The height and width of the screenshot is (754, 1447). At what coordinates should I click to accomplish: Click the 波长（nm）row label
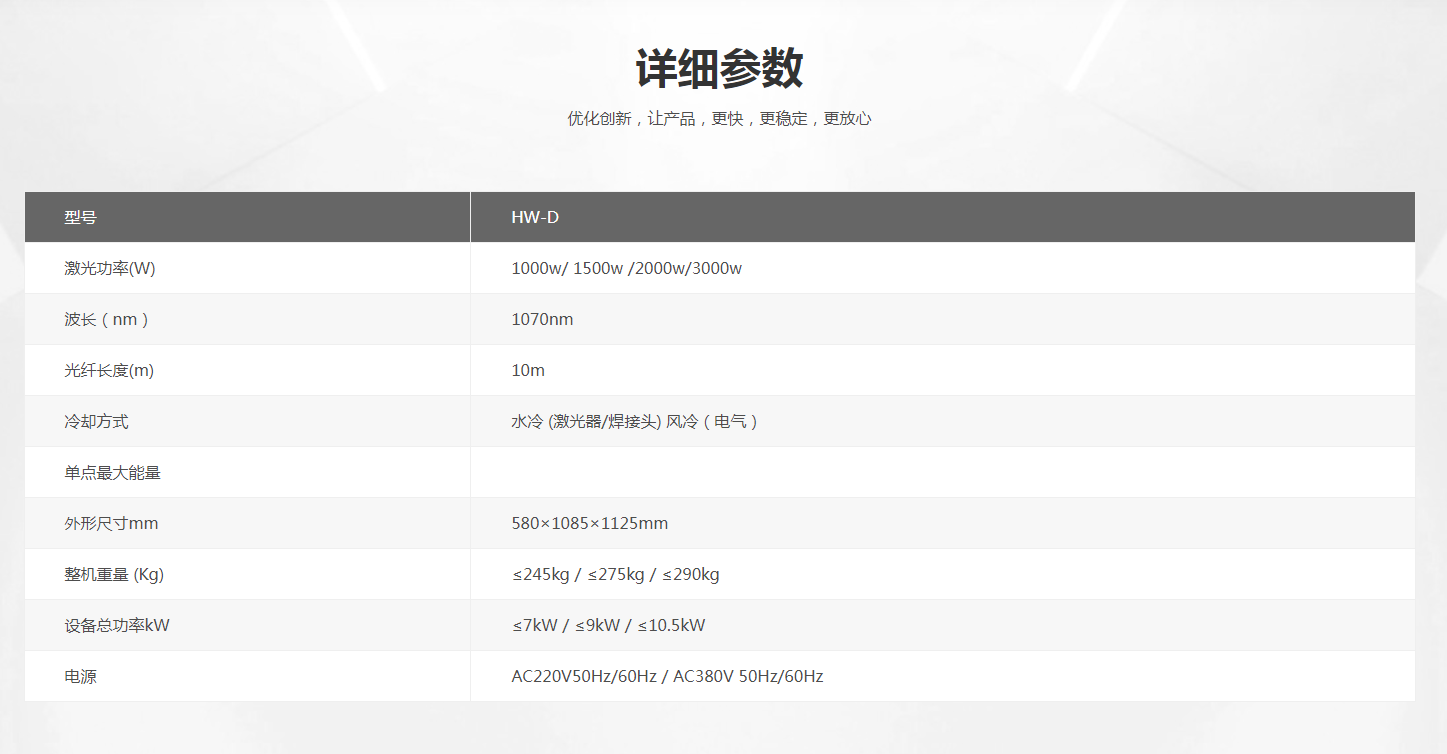(107, 319)
